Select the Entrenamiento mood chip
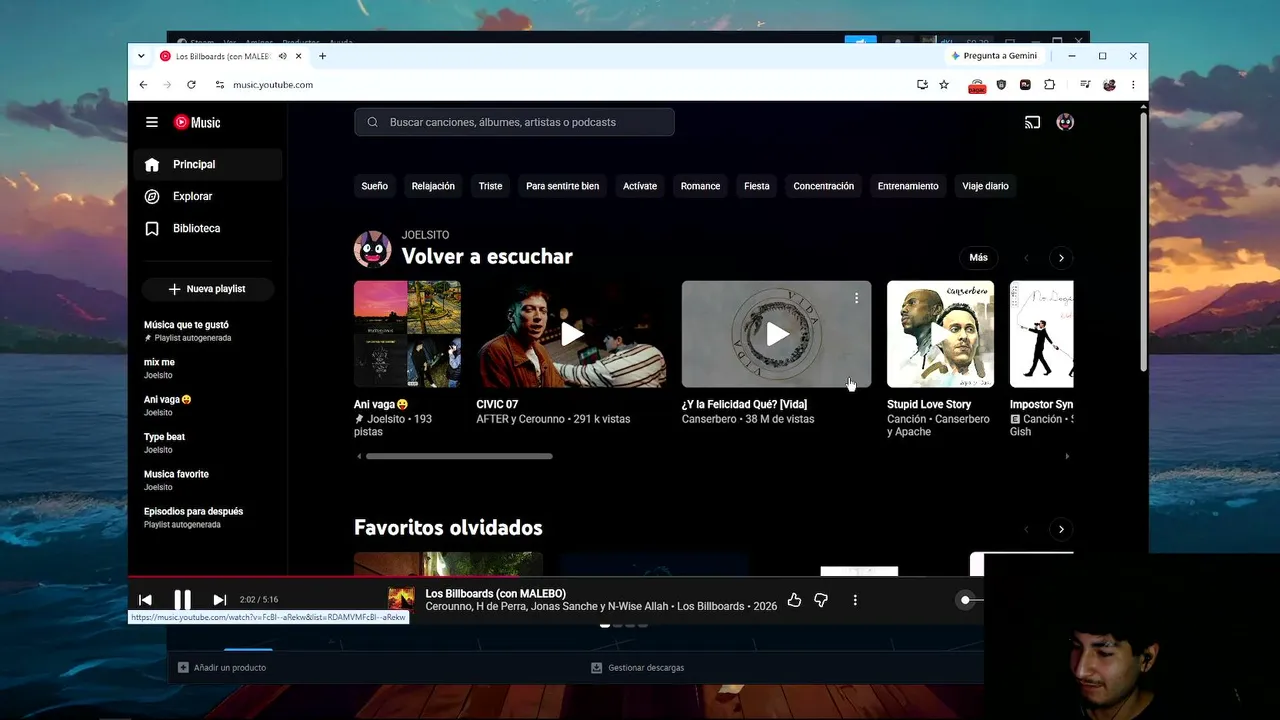This screenshot has width=1280, height=720. pos(908,186)
